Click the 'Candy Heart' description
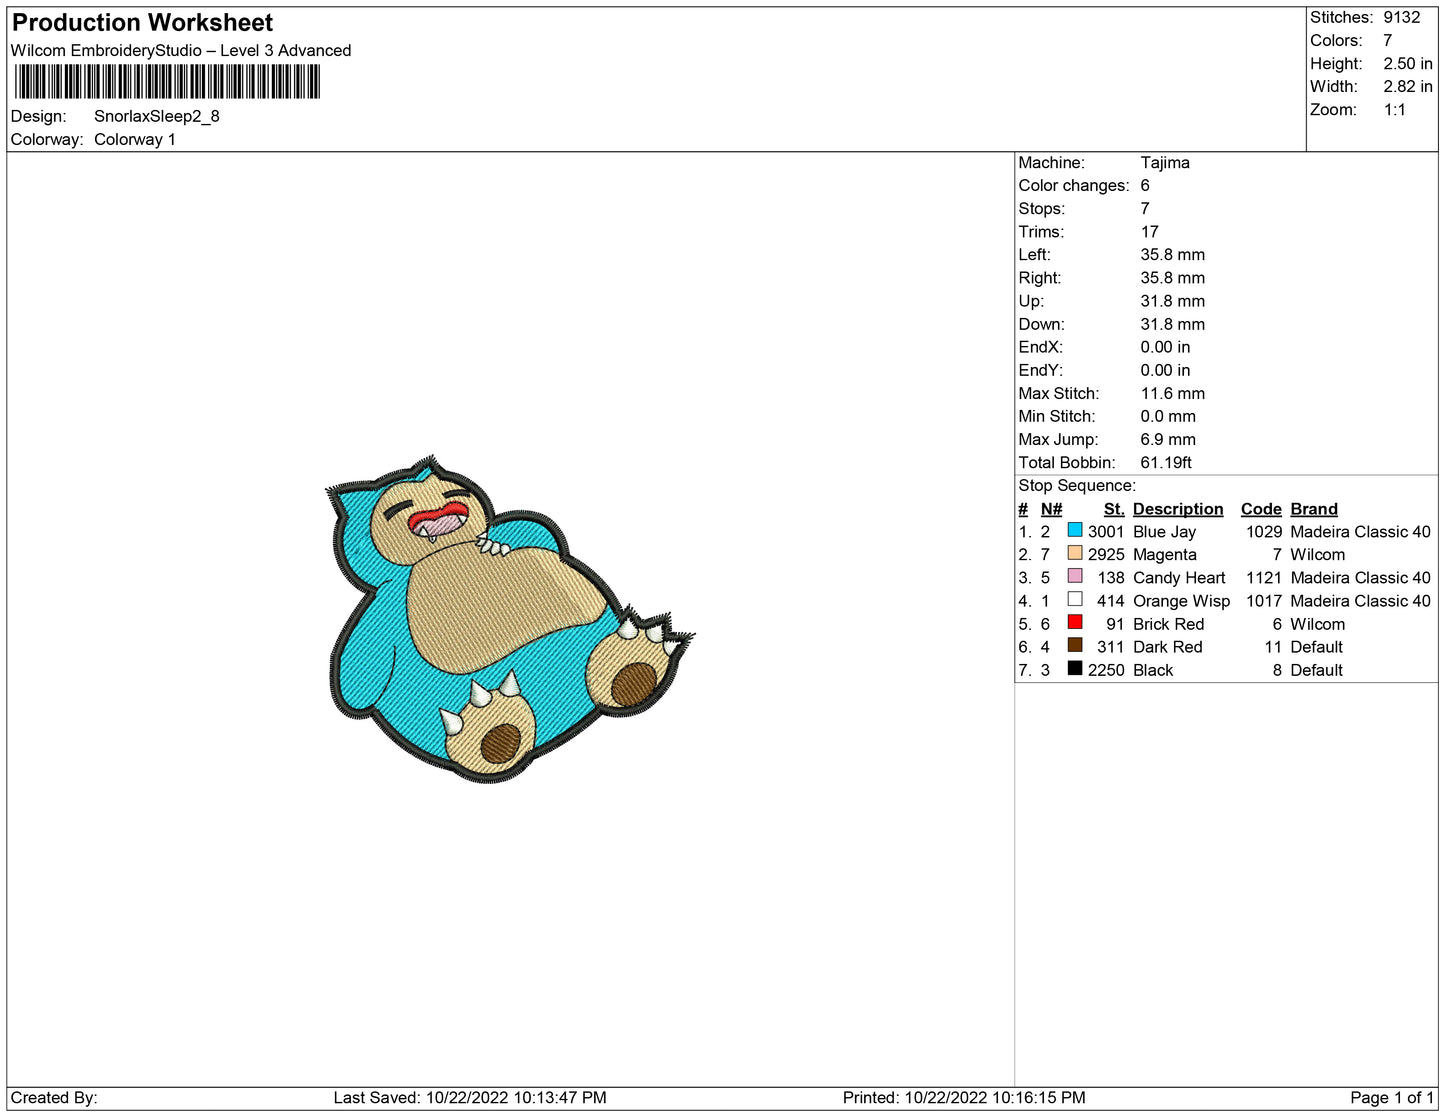Screen dimensions: 1445x1112 click(x=1179, y=578)
